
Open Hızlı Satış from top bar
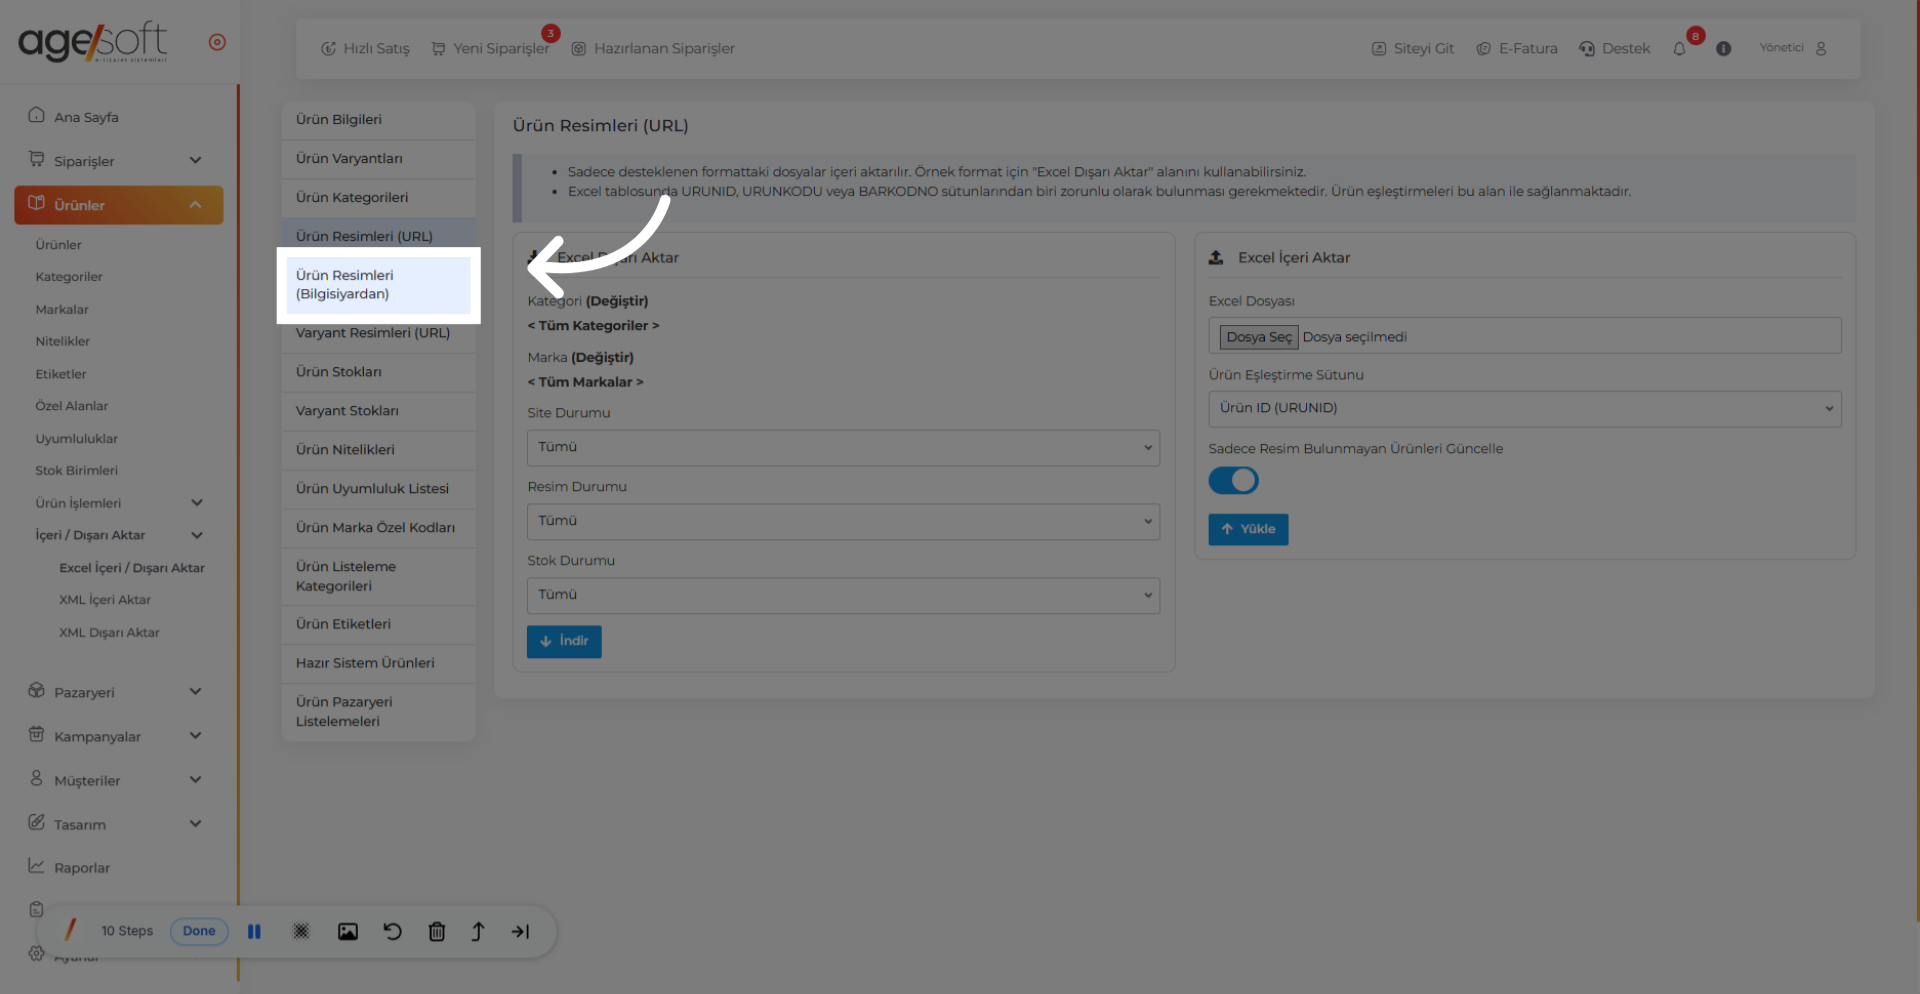pyautogui.click(x=365, y=48)
